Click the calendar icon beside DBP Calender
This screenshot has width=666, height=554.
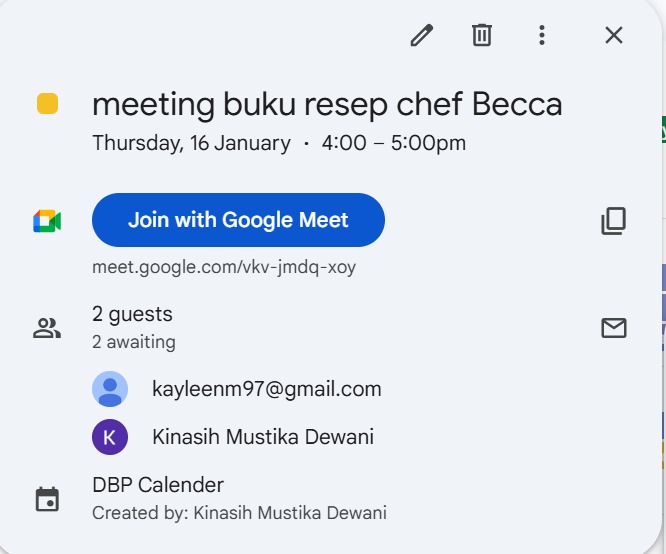coord(47,499)
